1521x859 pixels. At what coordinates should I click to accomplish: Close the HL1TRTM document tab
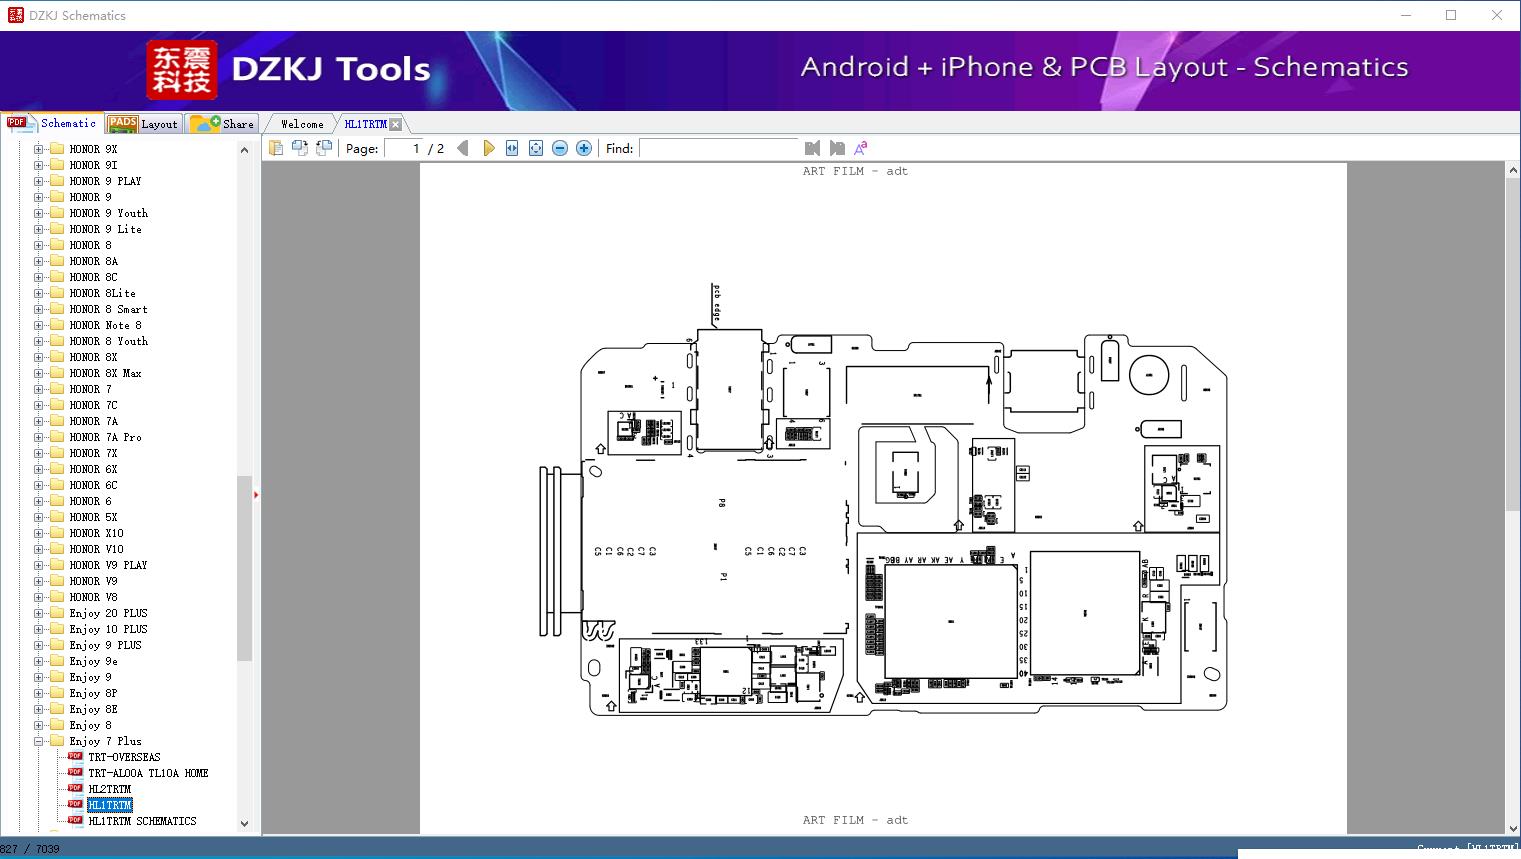(x=395, y=124)
